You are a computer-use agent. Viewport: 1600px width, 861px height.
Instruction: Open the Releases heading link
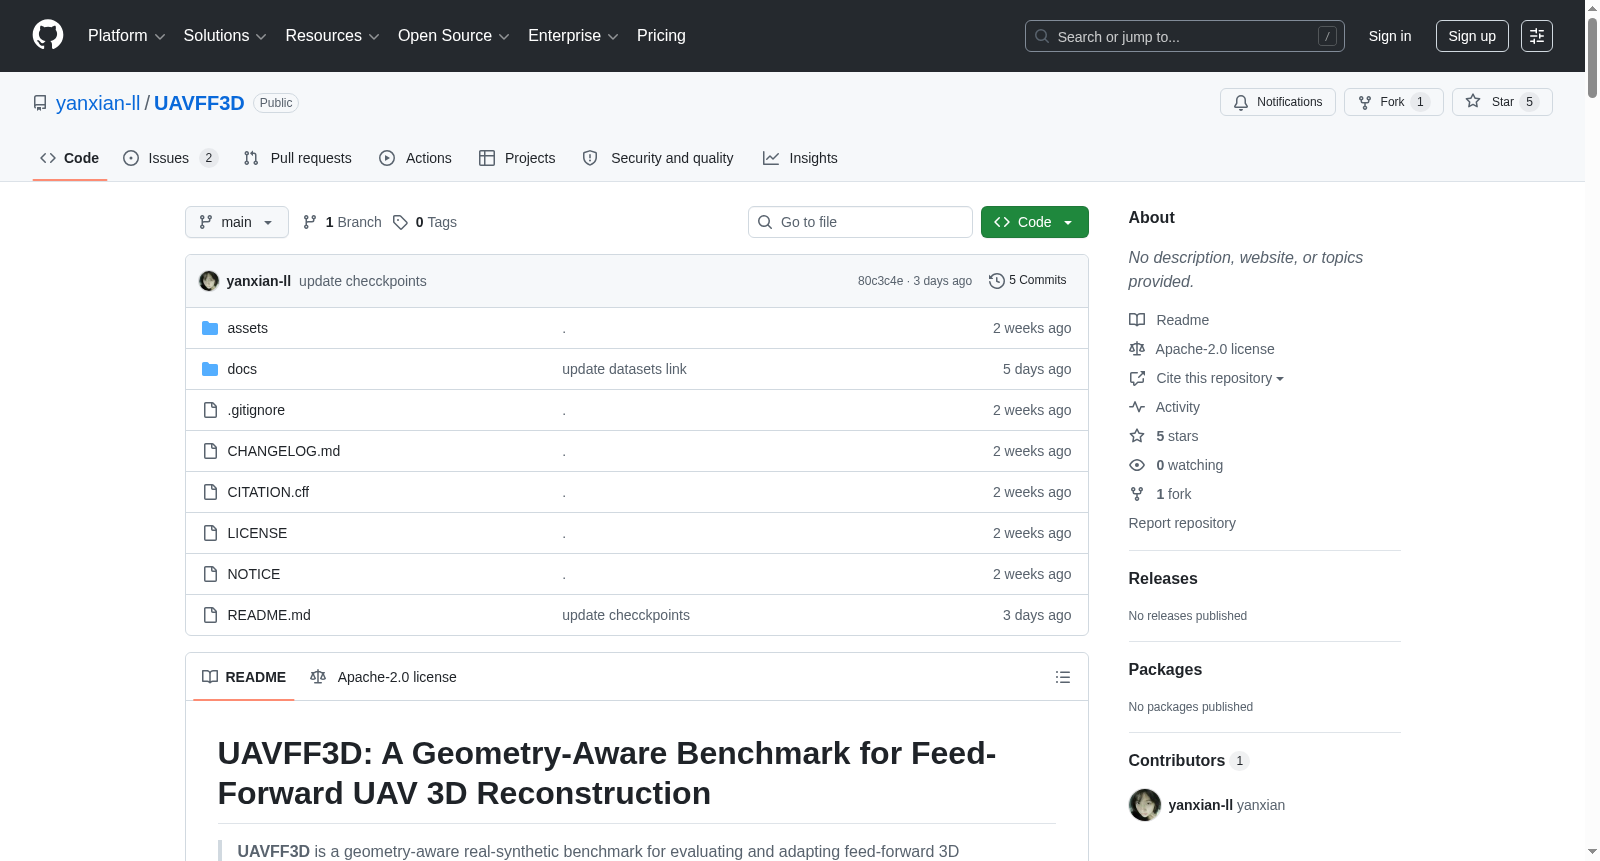click(1163, 578)
